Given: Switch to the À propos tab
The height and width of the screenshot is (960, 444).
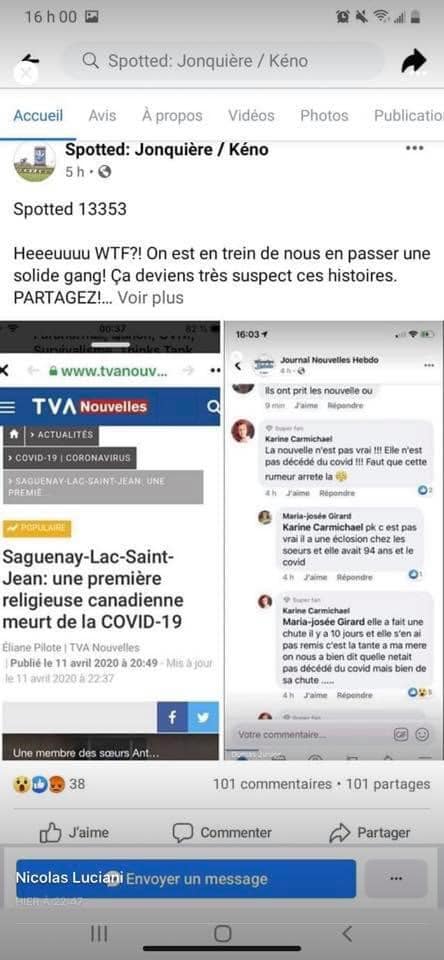Looking at the screenshot, I should pos(172,116).
